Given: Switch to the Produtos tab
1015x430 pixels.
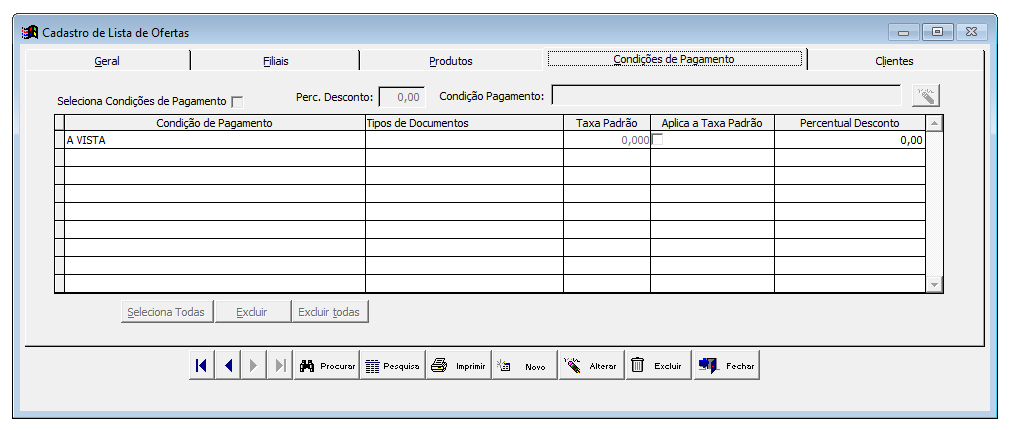Looking at the screenshot, I should tap(451, 61).
